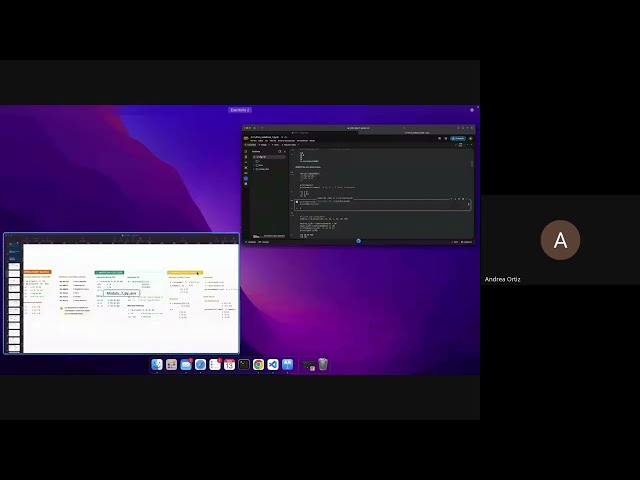This screenshot has height=480, width=640.
Task: Close the Colab files side panel
Action: [x=285, y=151]
